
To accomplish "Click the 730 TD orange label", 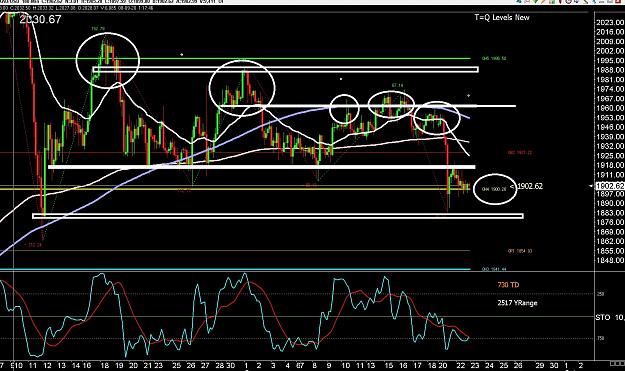I will [x=508, y=285].
